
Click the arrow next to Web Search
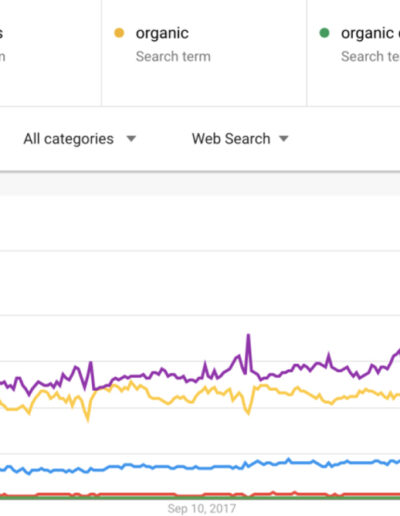(284, 139)
